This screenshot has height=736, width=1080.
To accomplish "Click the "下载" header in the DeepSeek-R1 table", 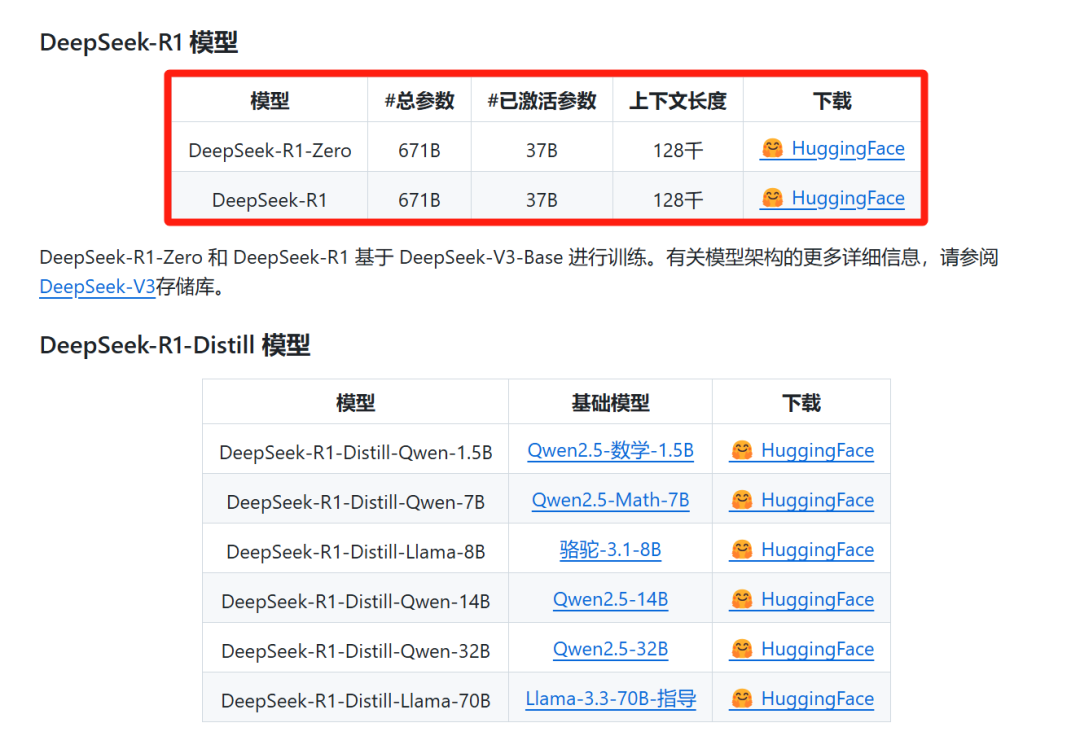I will tap(832, 101).
